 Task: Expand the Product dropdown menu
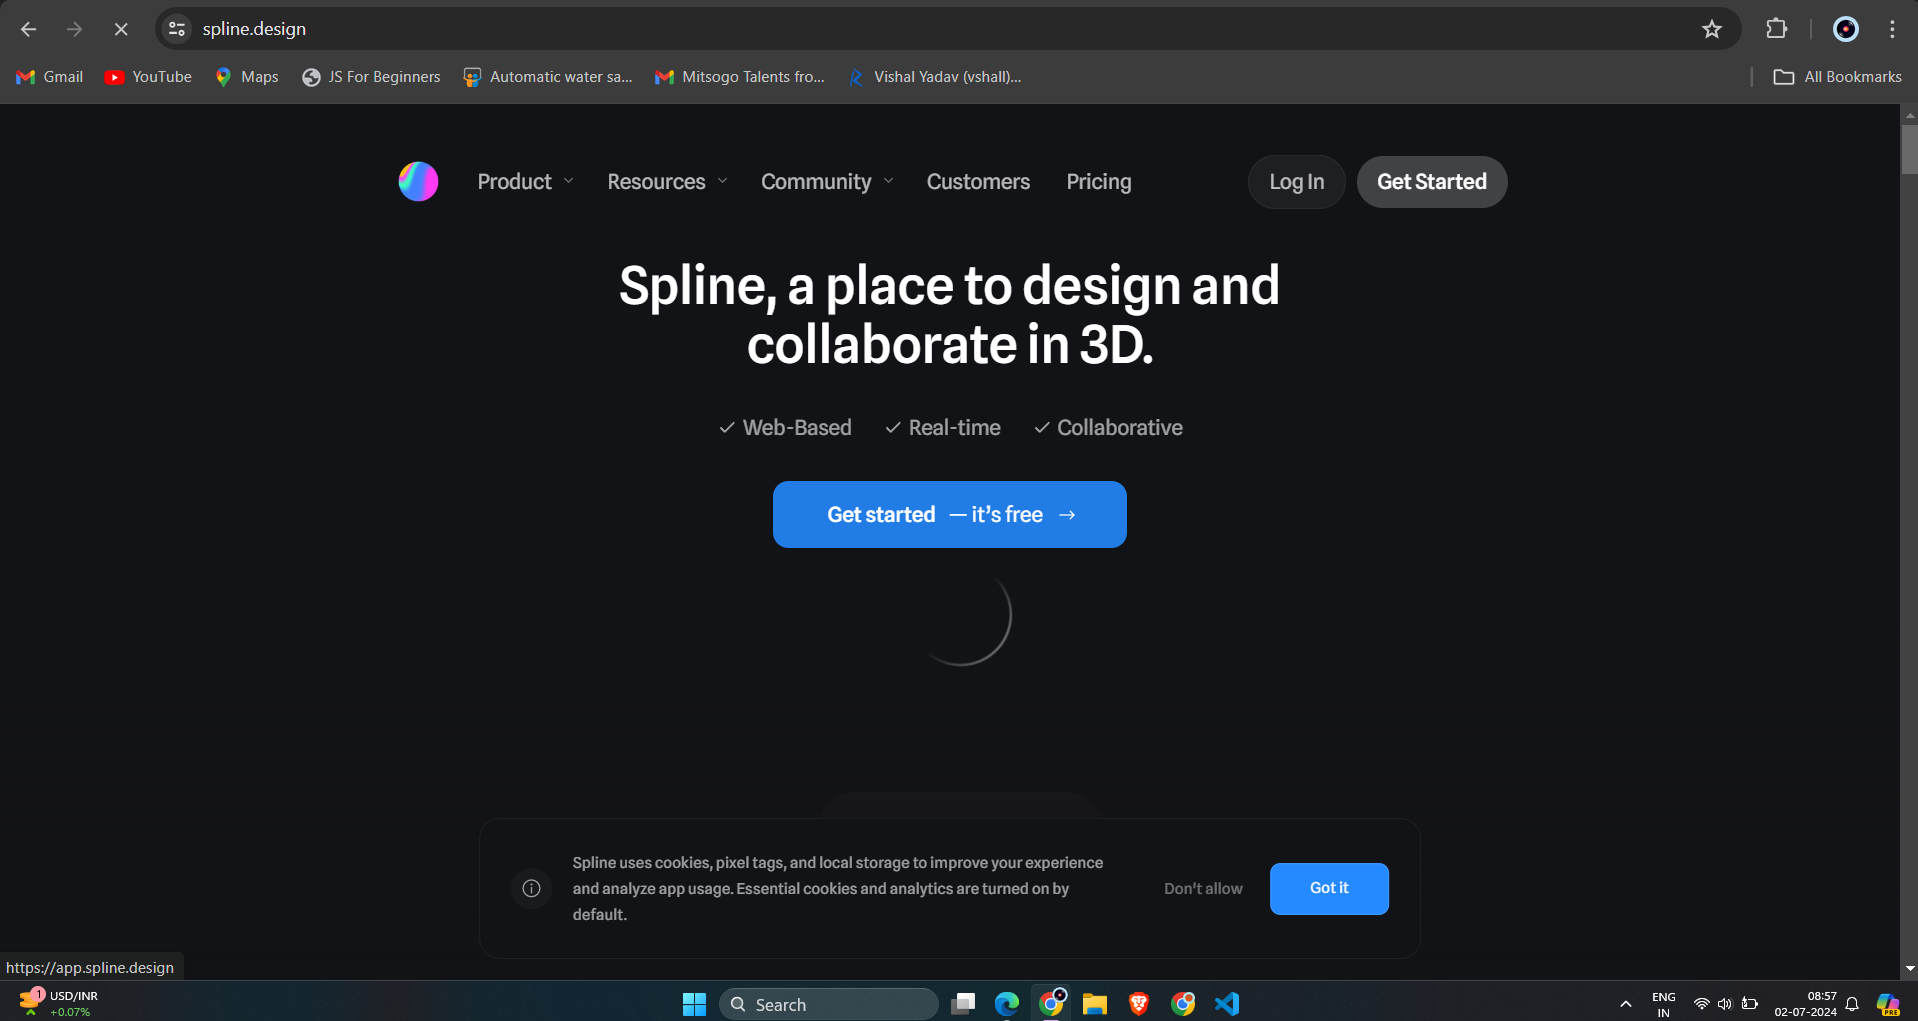click(524, 181)
